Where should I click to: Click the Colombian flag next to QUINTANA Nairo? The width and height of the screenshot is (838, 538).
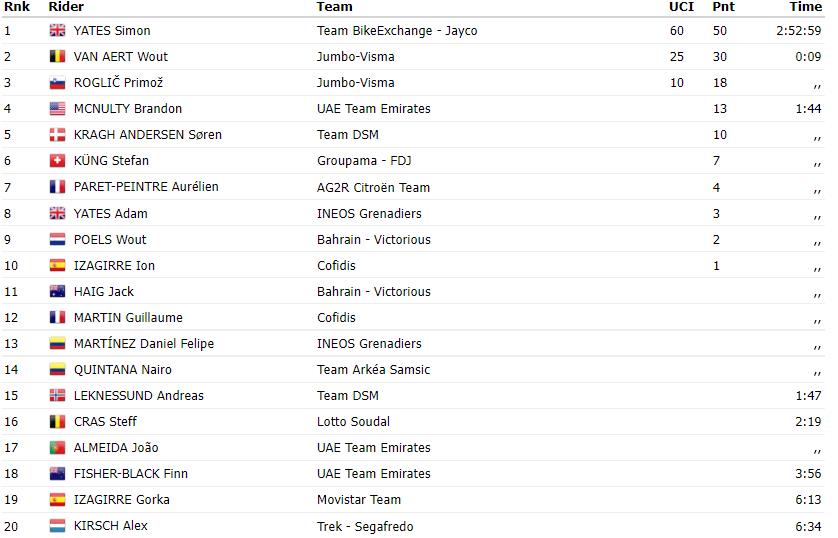click(x=57, y=370)
